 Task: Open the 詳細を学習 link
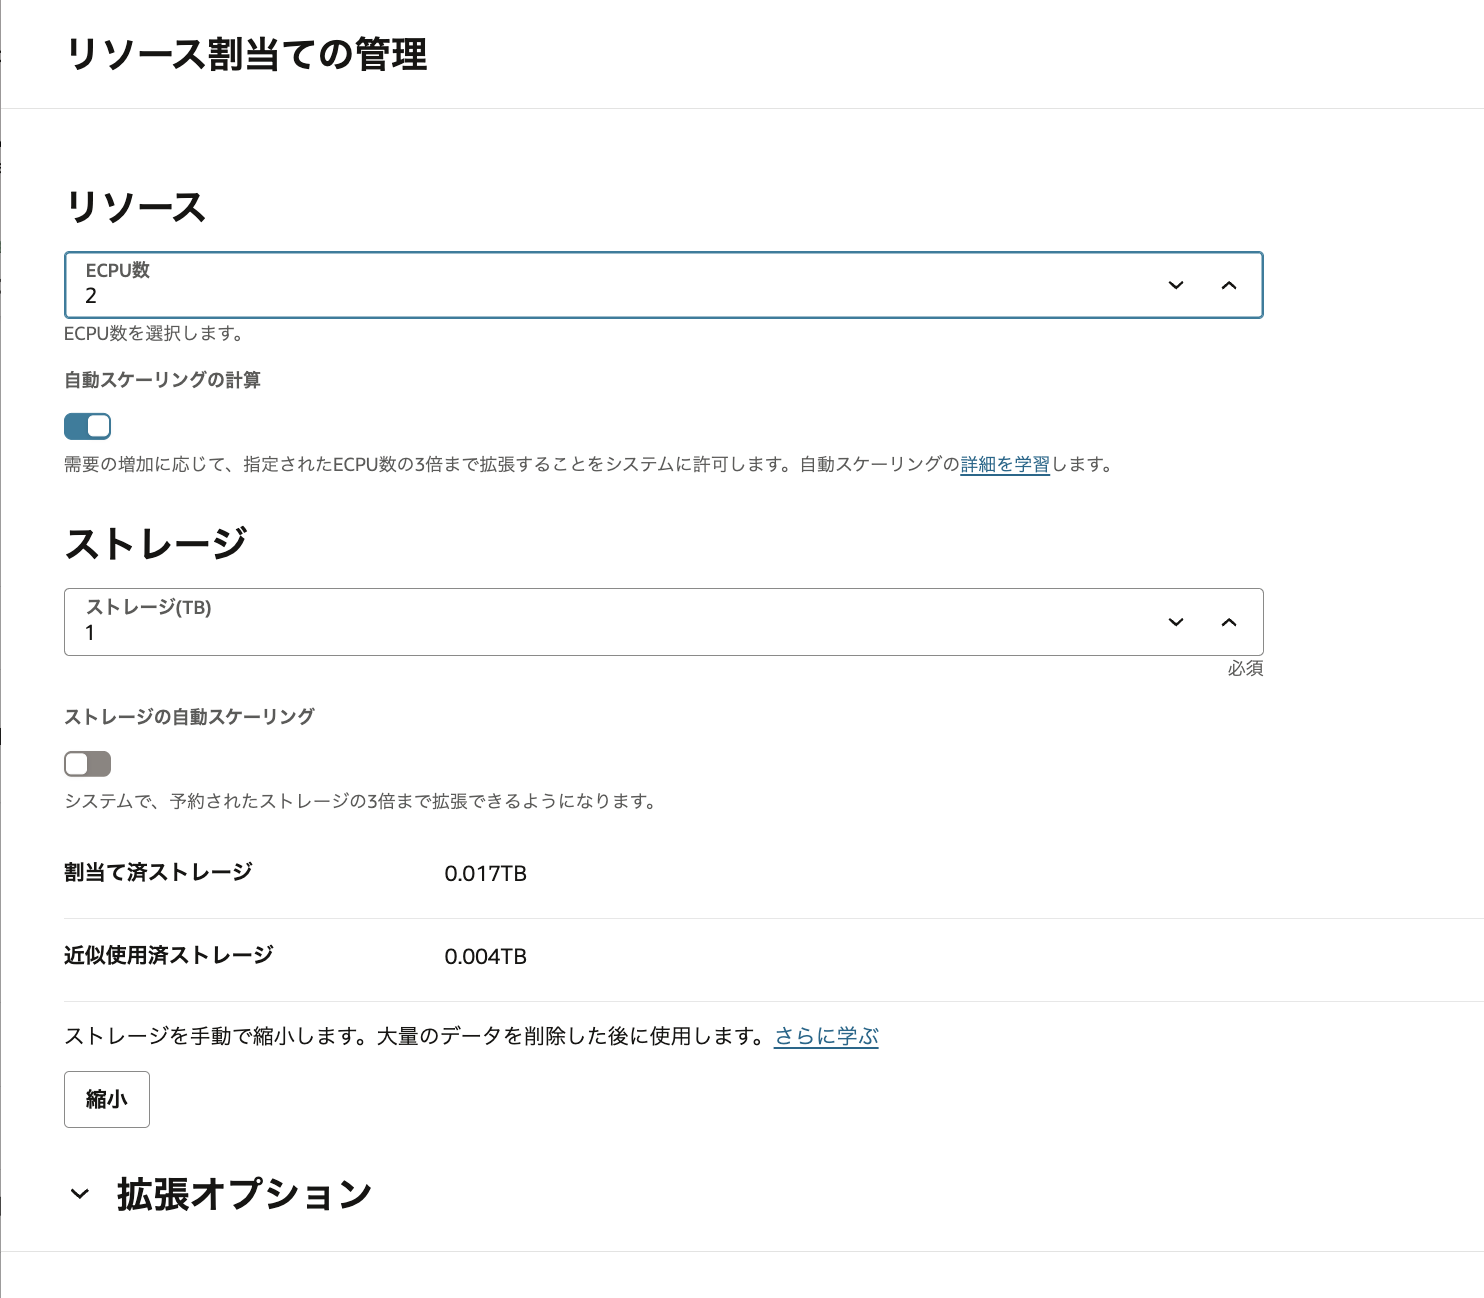(x=1005, y=464)
